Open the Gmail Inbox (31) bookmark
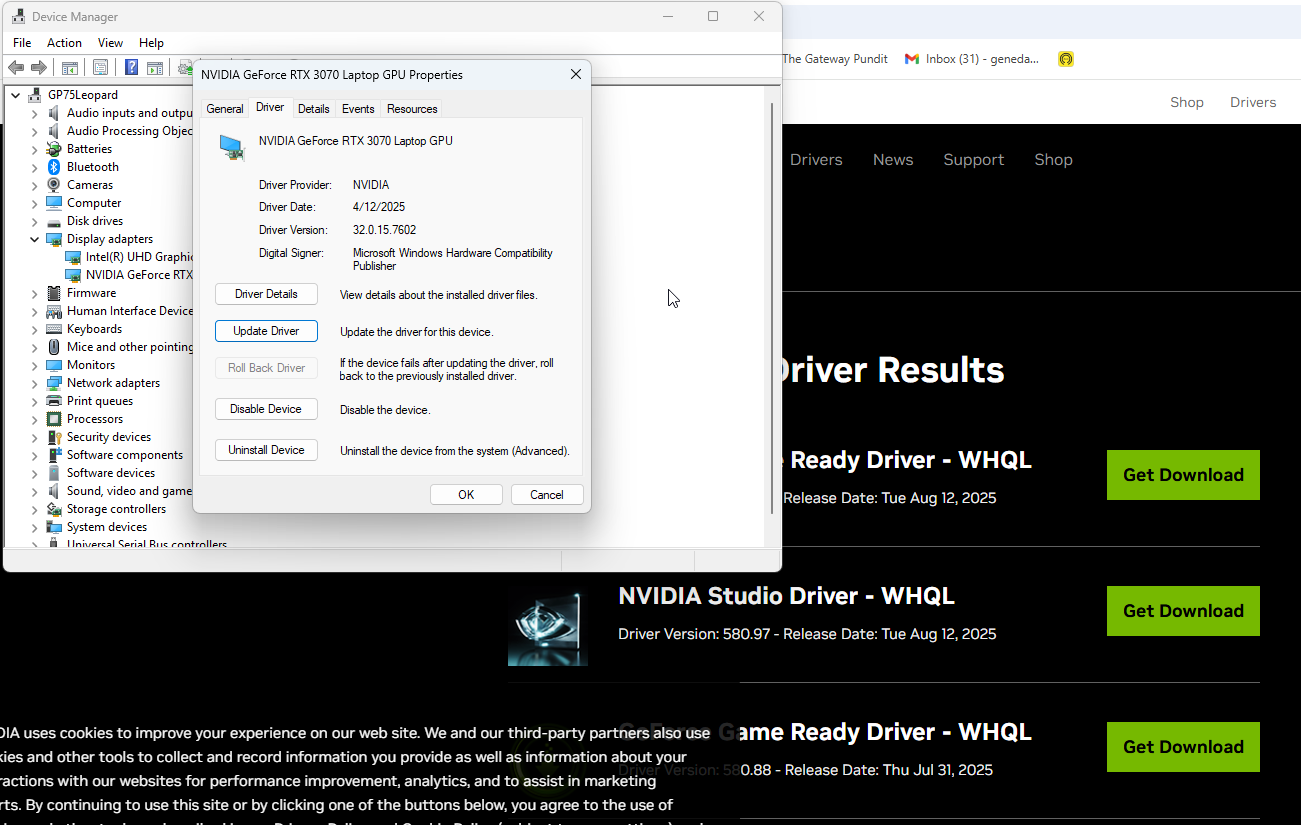Viewport: 1301px width, 825px height. click(x=972, y=59)
